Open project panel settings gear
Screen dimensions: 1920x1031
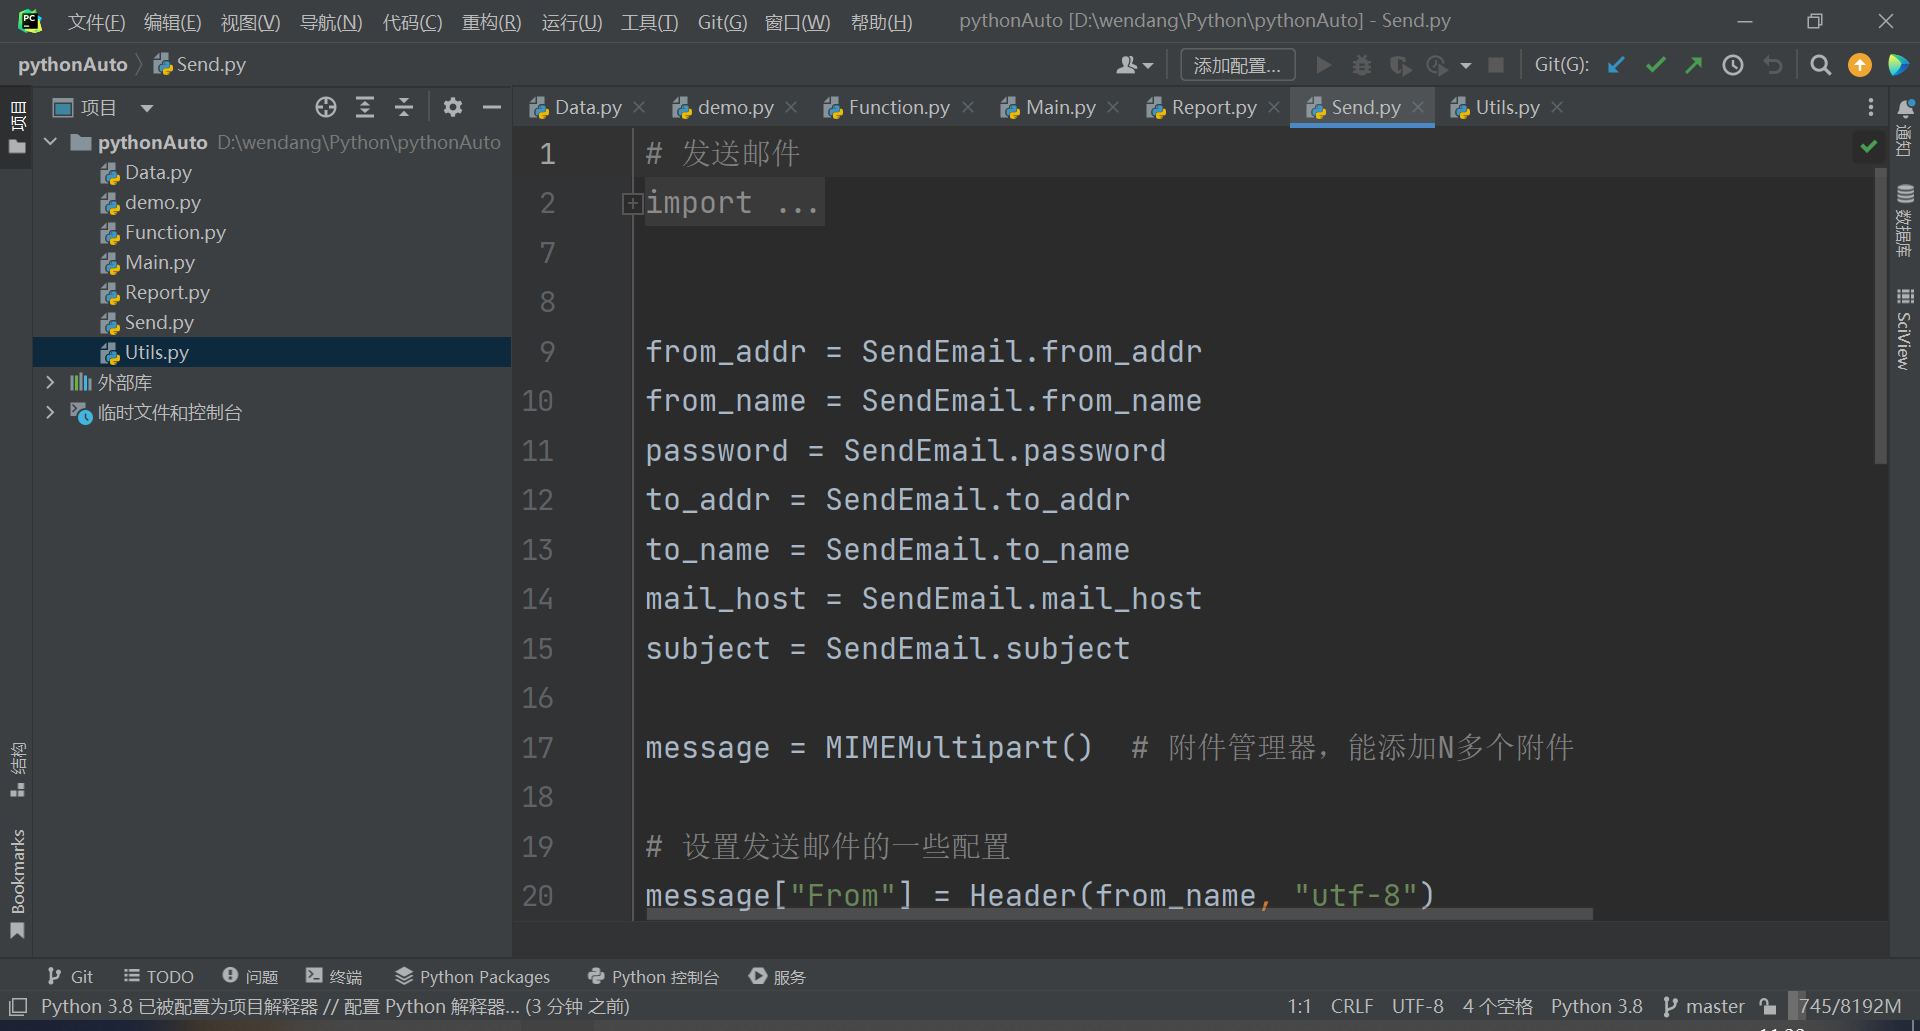click(x=453, y=107)
